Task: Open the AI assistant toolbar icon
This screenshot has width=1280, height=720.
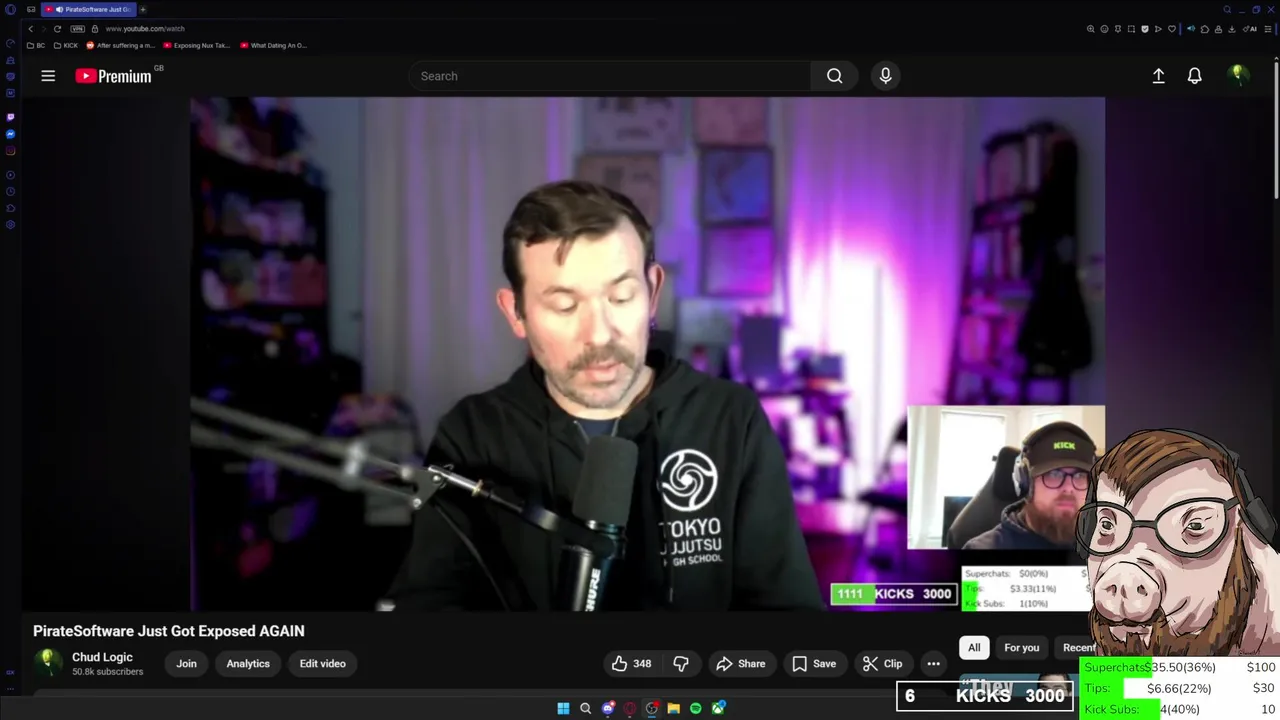Action: pyautogui.click(x=1251, y=29)
